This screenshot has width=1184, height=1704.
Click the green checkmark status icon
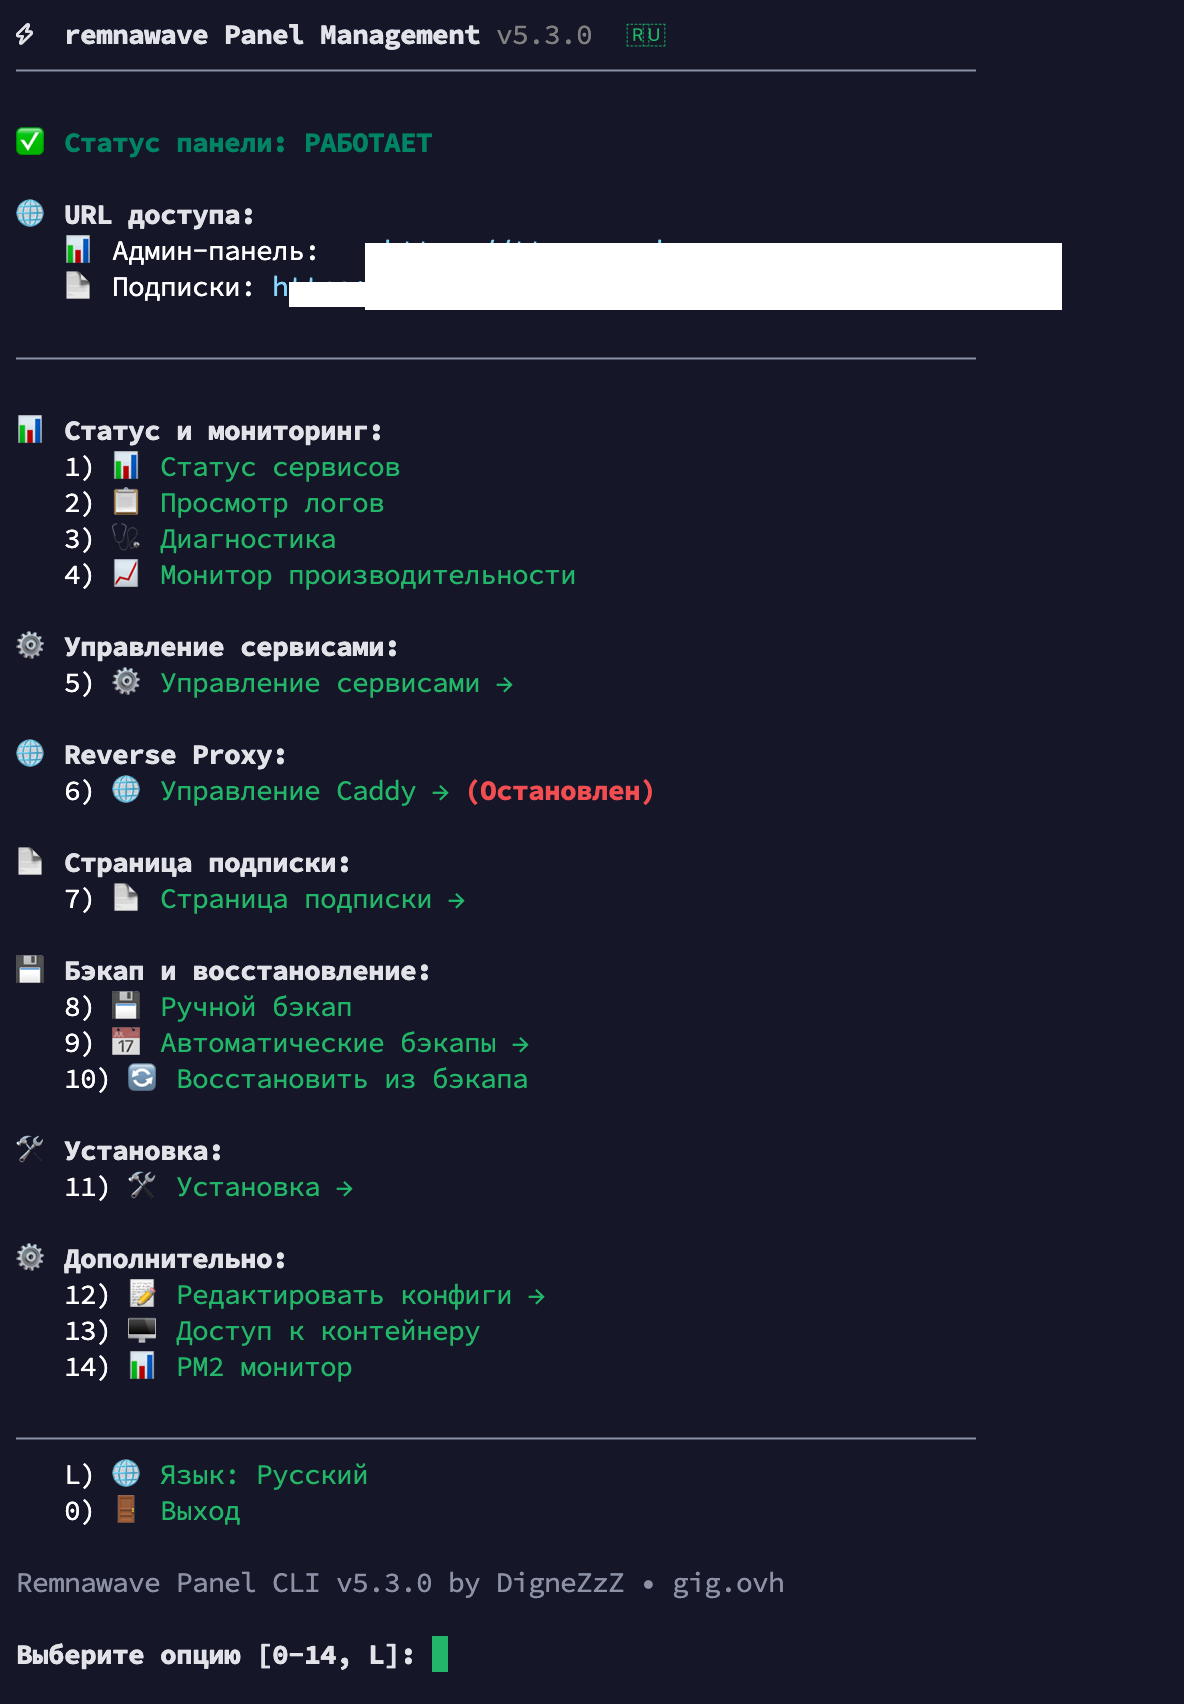(30, 142)
